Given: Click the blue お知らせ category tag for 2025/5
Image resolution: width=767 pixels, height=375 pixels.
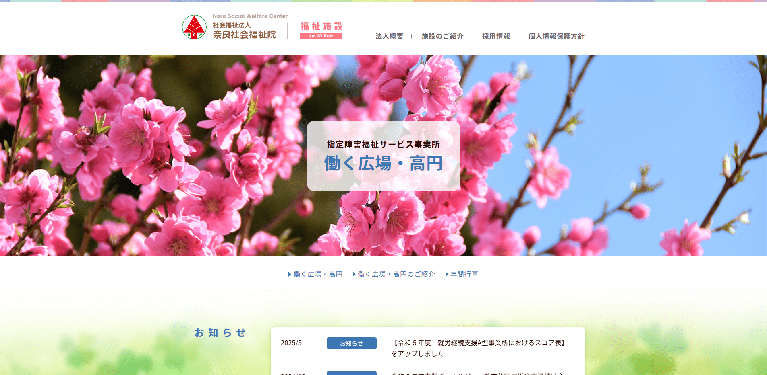Looking at the screenshot, I should [352, 343].
